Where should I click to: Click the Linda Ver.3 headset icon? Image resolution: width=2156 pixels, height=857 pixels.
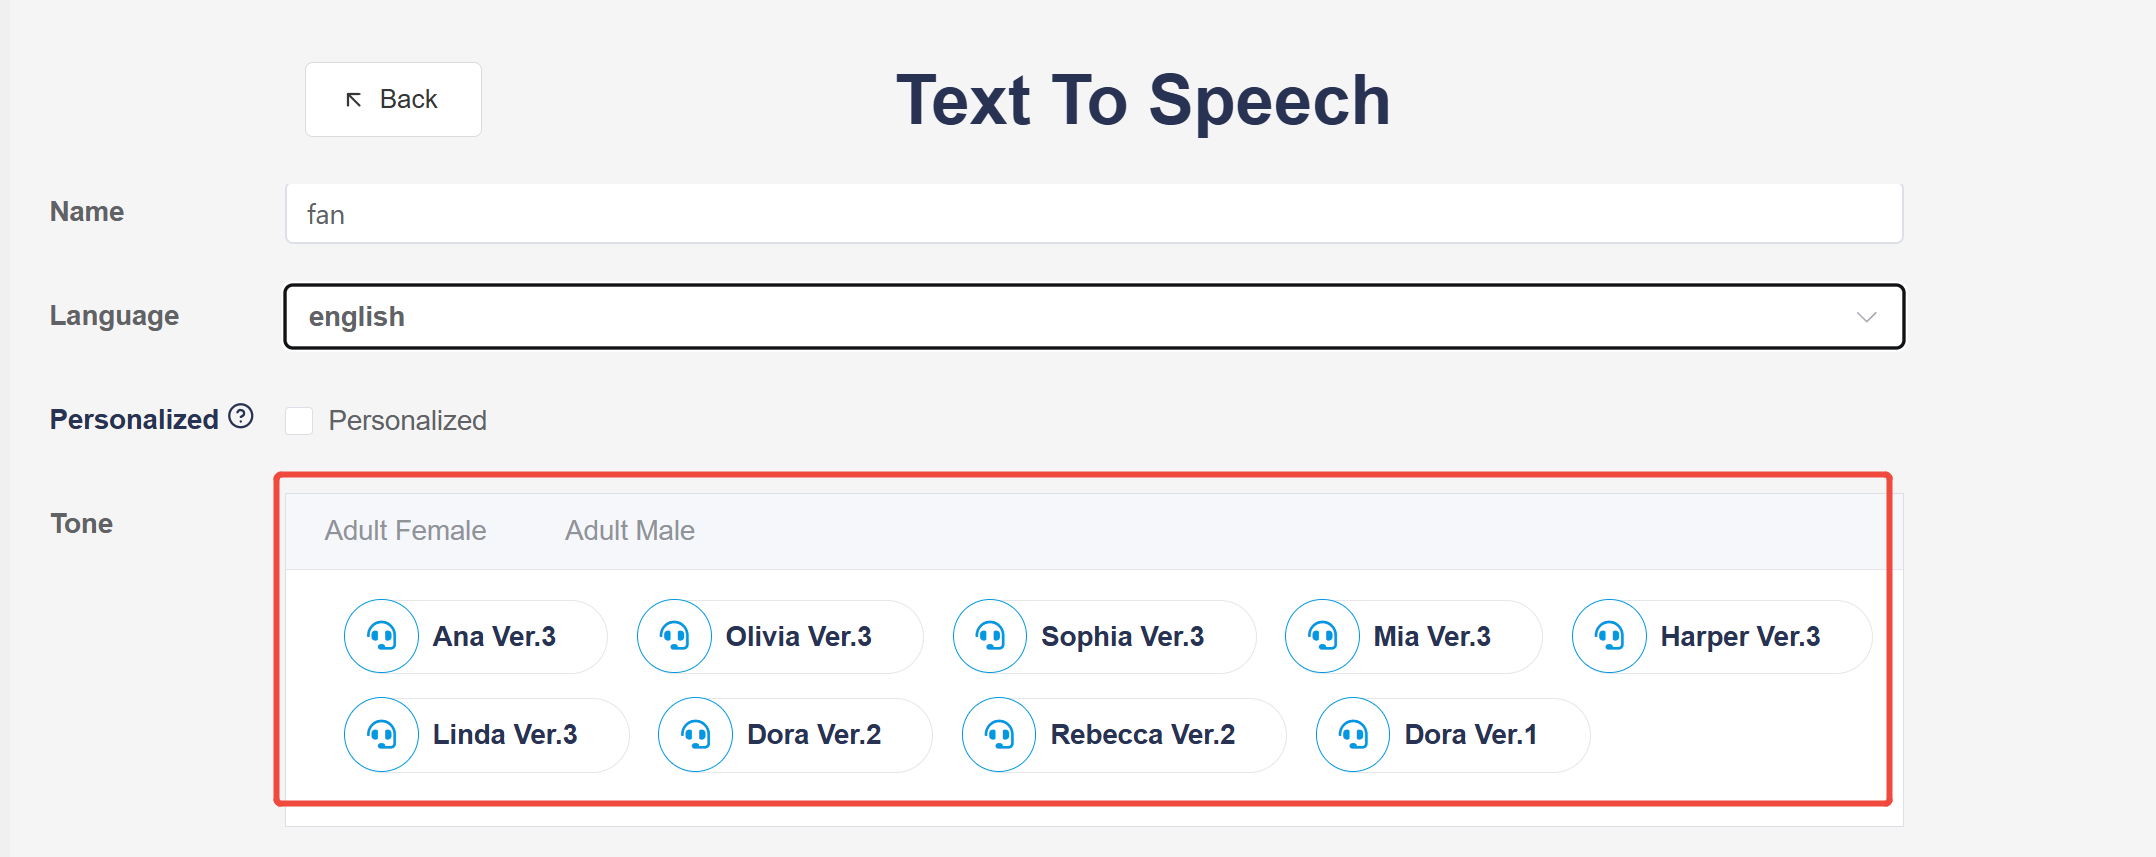(381, 735)
